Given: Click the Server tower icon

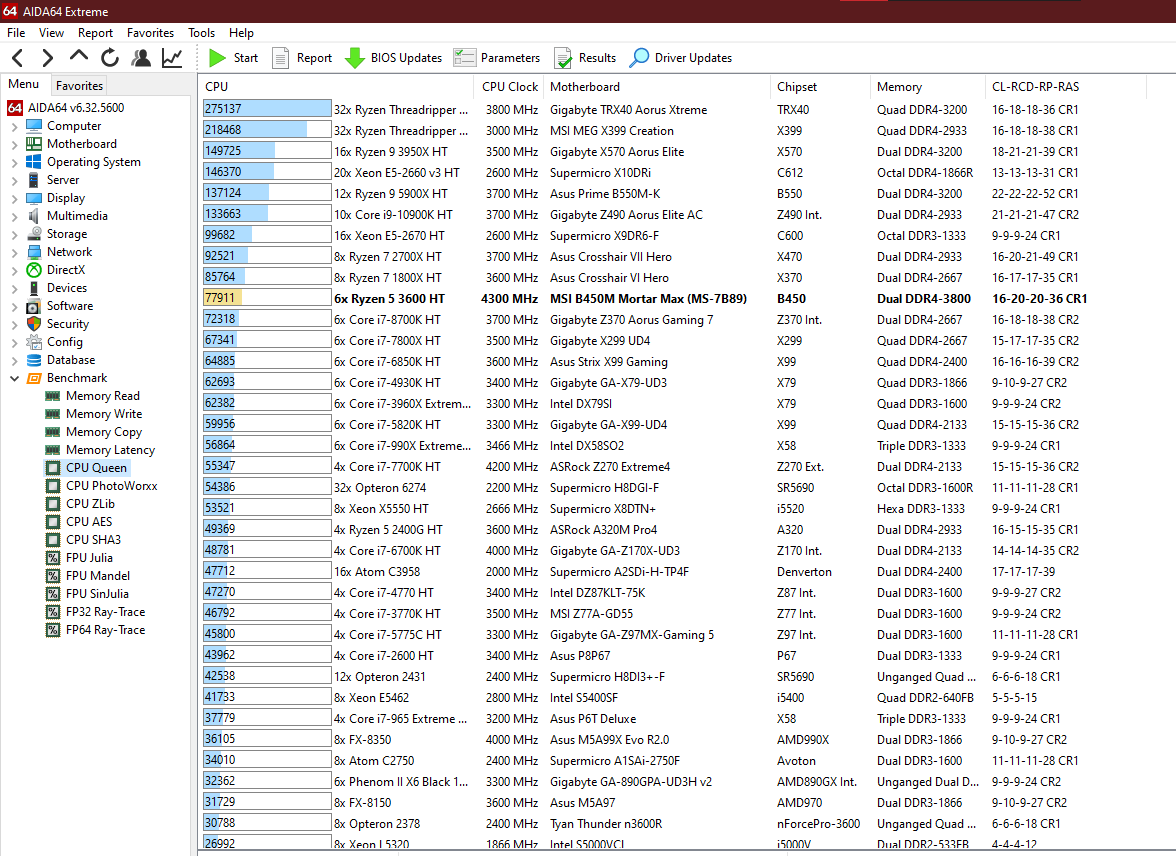Looking at the screenshot, I should [x=34, y=180].
